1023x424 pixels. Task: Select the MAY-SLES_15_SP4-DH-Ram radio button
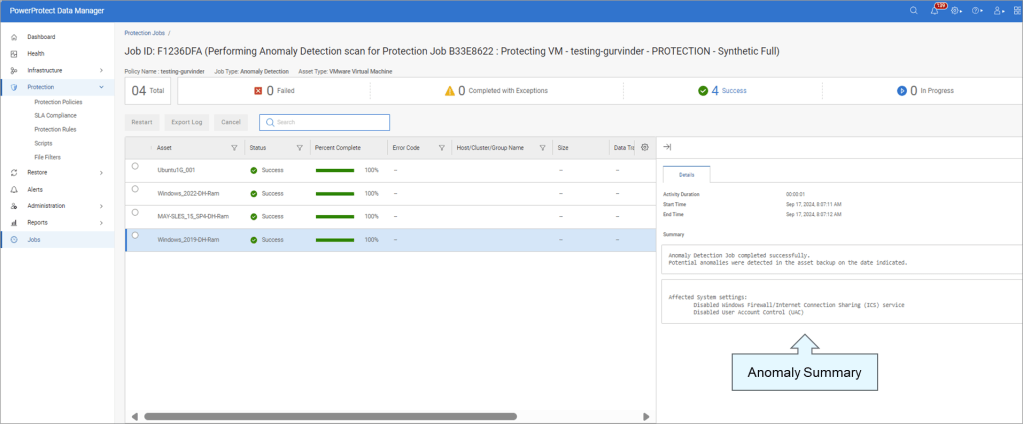[x=135, y=213]
